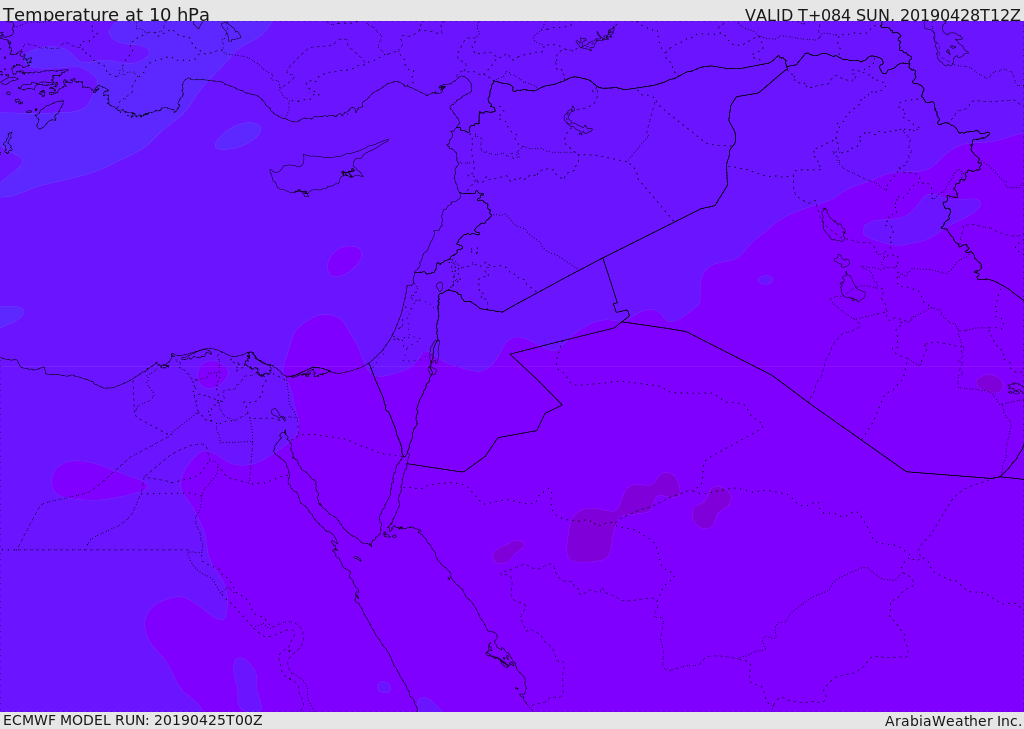The image size is (1024, 729).
Task: Click the dark purple spot near Kuwait
Action: tap(989, 383)
